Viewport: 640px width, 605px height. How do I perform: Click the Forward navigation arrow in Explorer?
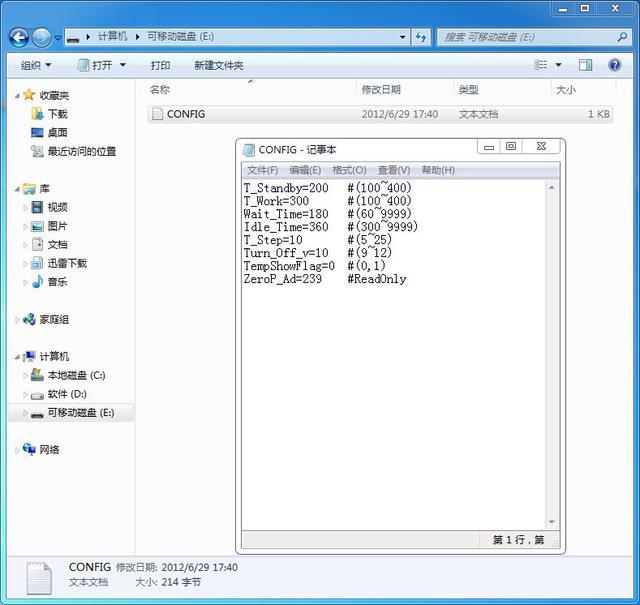(42, 38)
